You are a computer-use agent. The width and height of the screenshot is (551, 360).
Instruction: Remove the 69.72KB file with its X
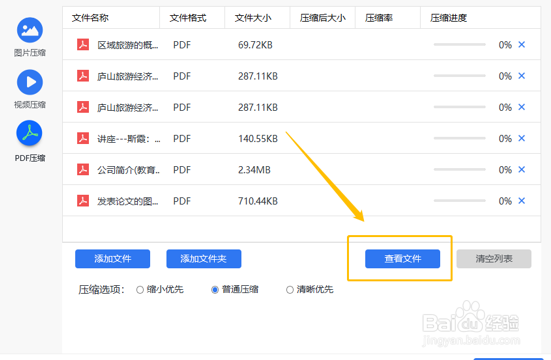click(x=522, y=45)
